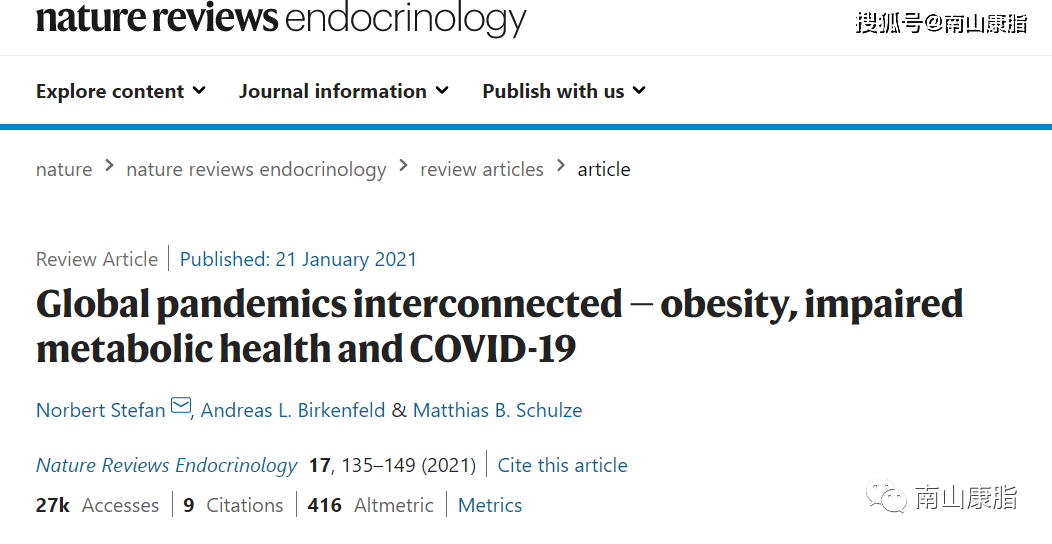Open author Matthias B. Schulze link
Viewport: 1052px width, 544px height.
click(x=498, y=410)
